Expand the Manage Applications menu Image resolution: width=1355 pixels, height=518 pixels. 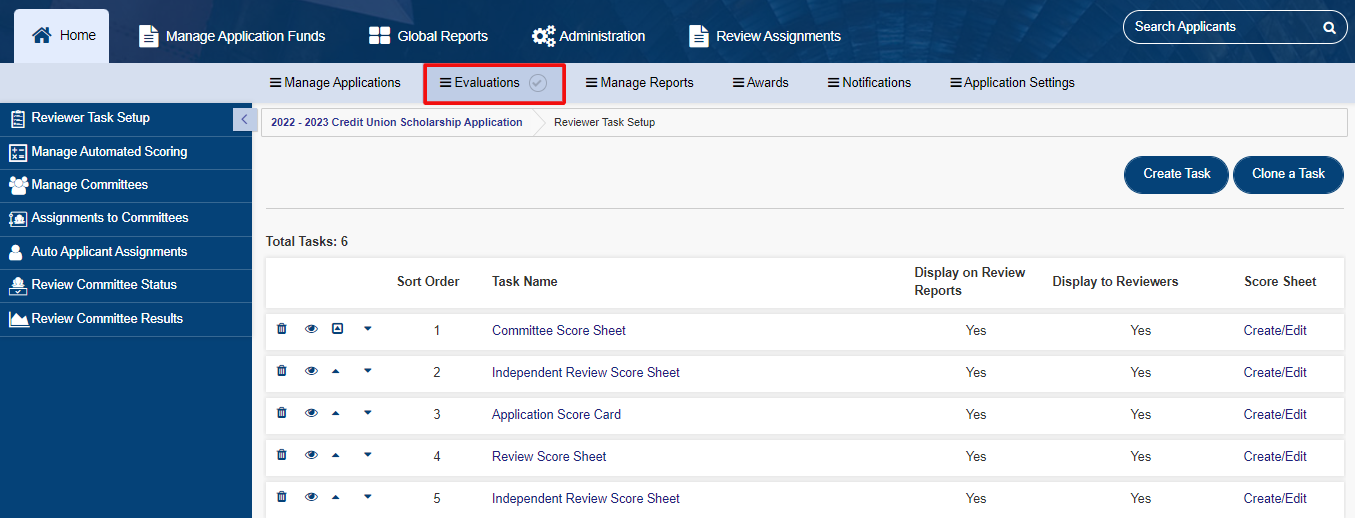point(335,83)
